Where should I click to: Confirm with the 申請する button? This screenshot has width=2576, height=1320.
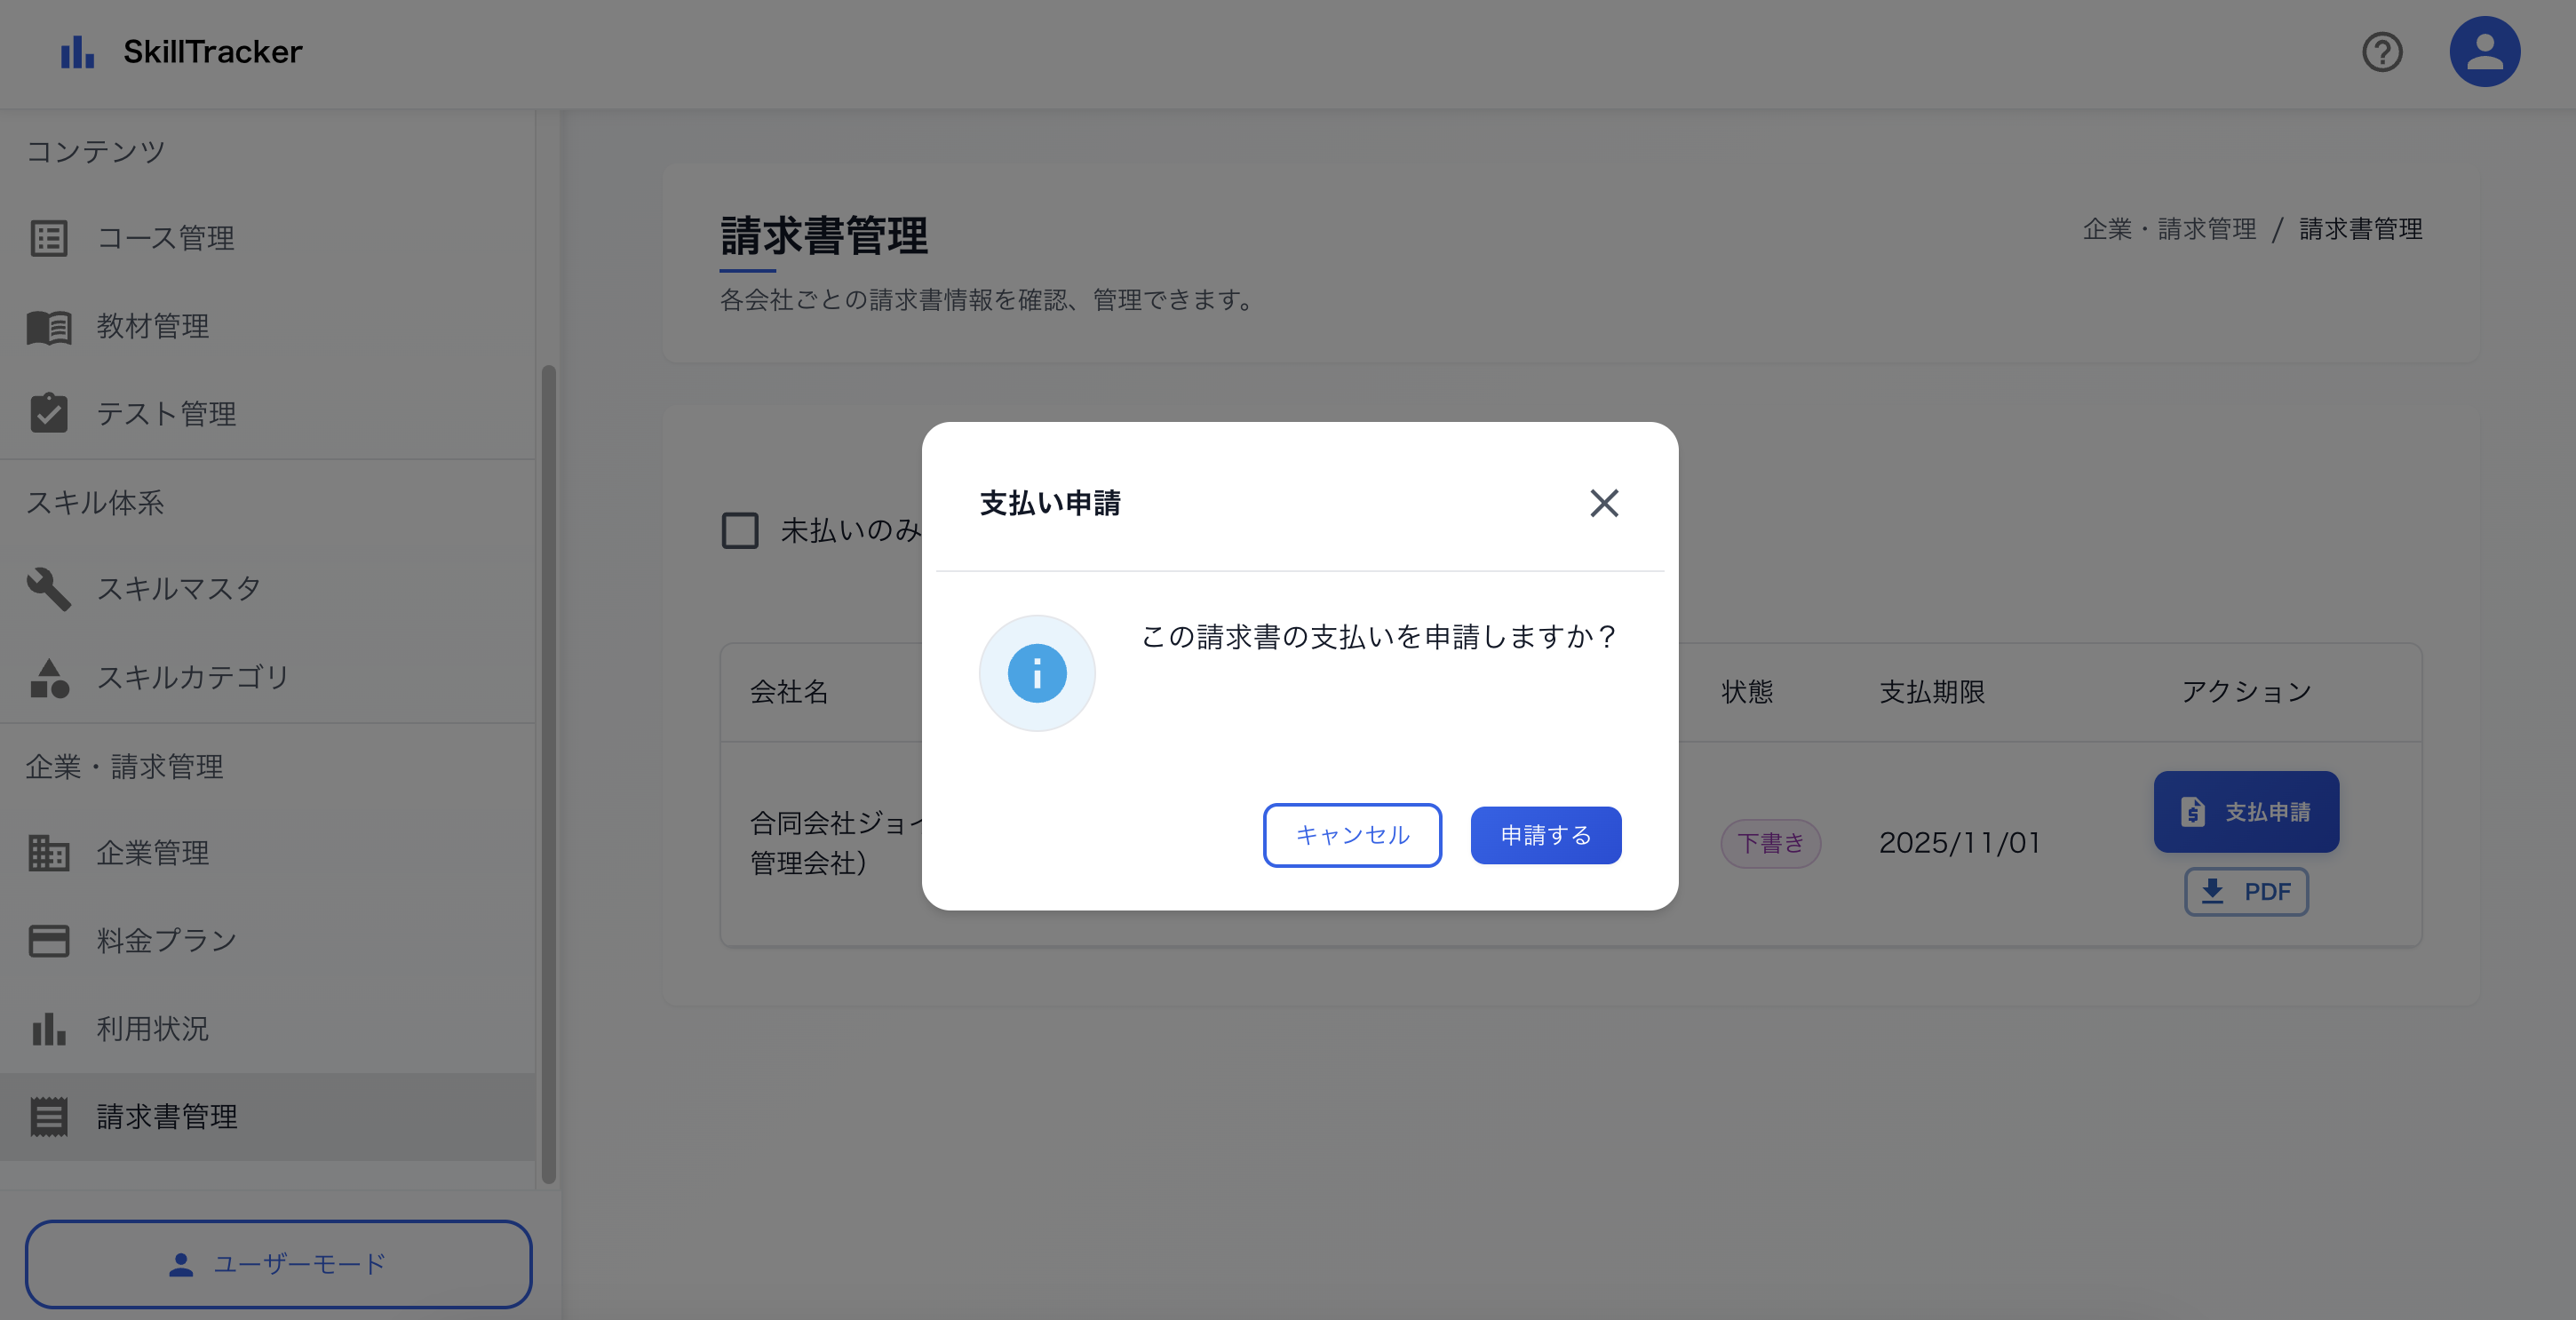(x=1545, y=835)
